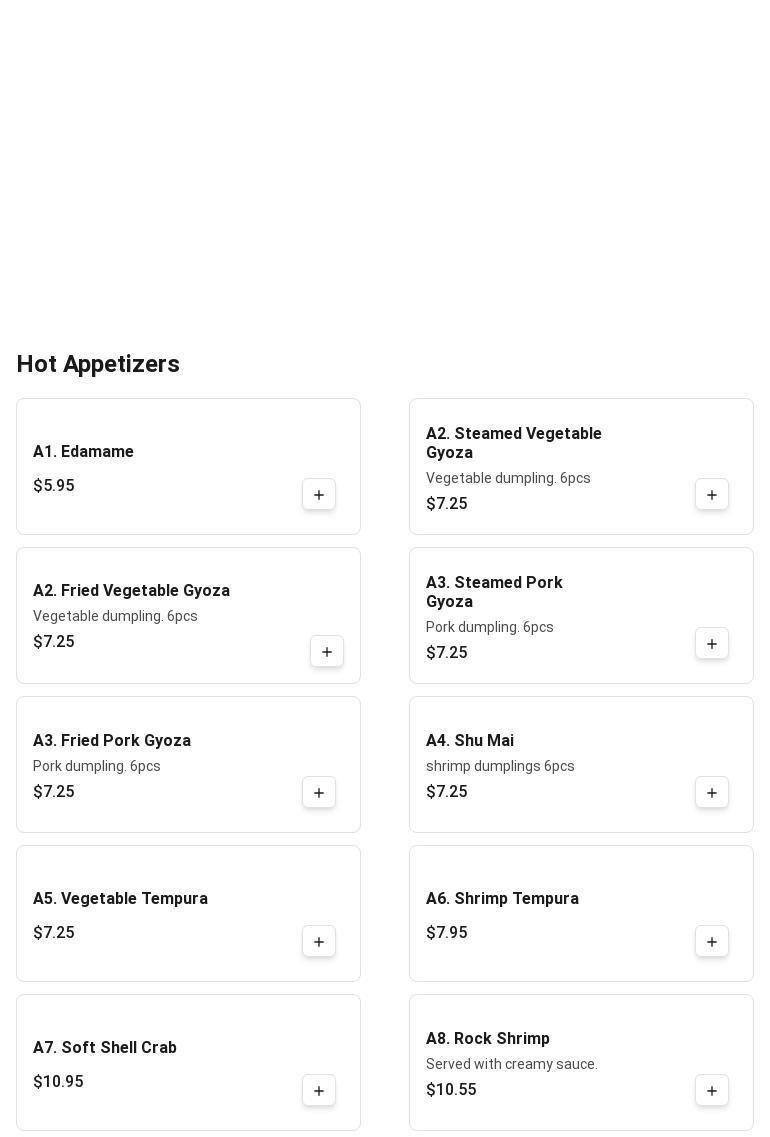Add A2. Steamed Vegetable Gyoza to cart
Viewport: 770px width, 1137px height.
tap(712, 495)
